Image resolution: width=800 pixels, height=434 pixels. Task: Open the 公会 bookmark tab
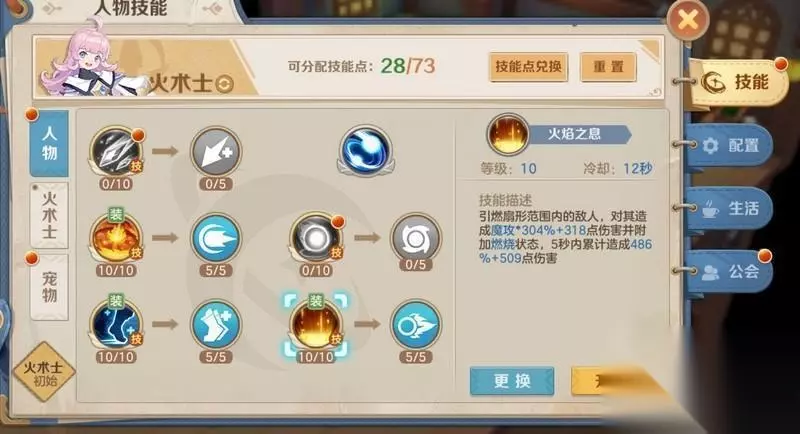(730, 272)
